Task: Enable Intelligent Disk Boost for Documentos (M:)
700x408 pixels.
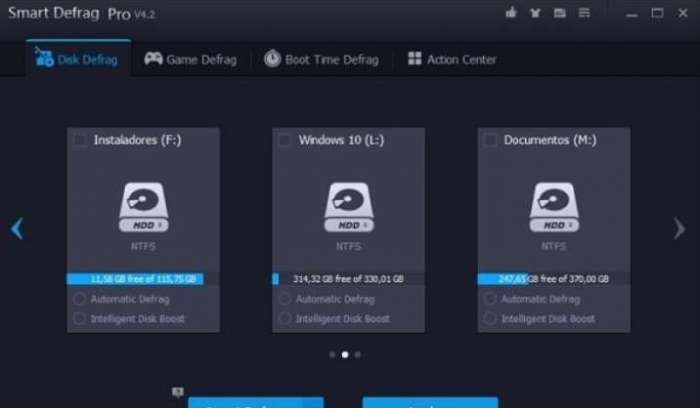Action: point(490,318)
